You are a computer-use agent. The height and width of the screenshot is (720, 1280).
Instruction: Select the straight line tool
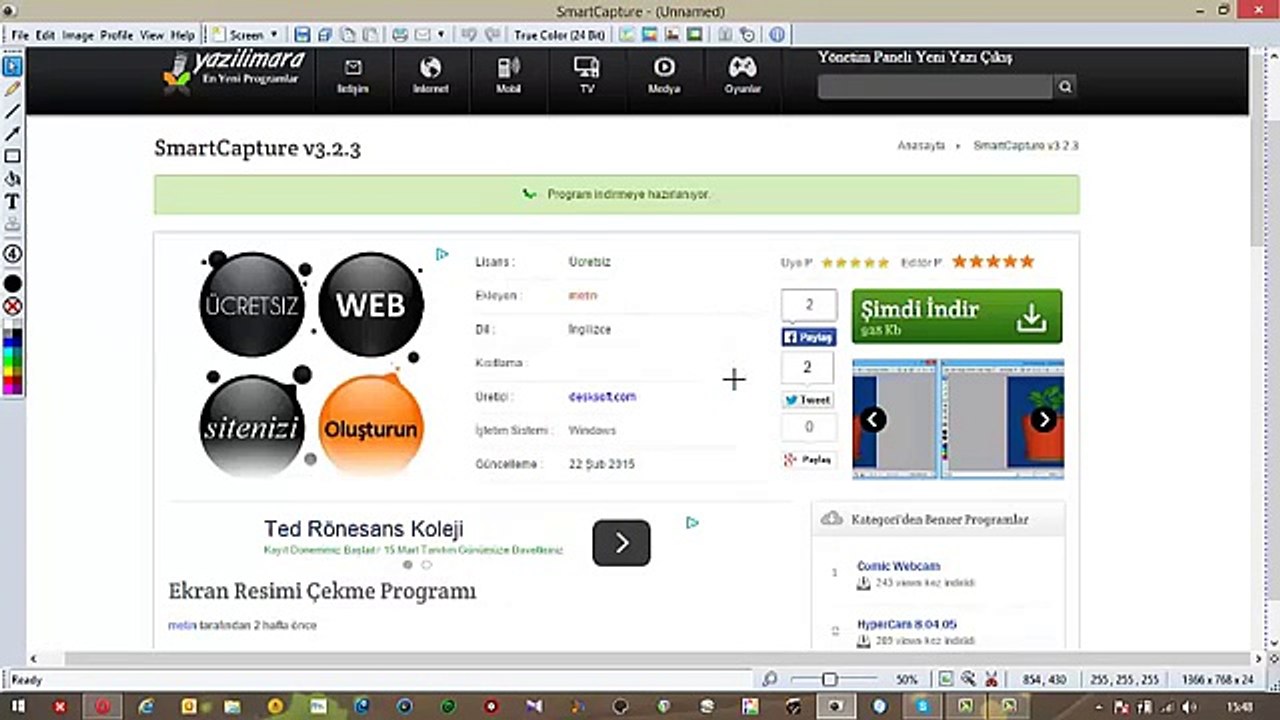12,112
